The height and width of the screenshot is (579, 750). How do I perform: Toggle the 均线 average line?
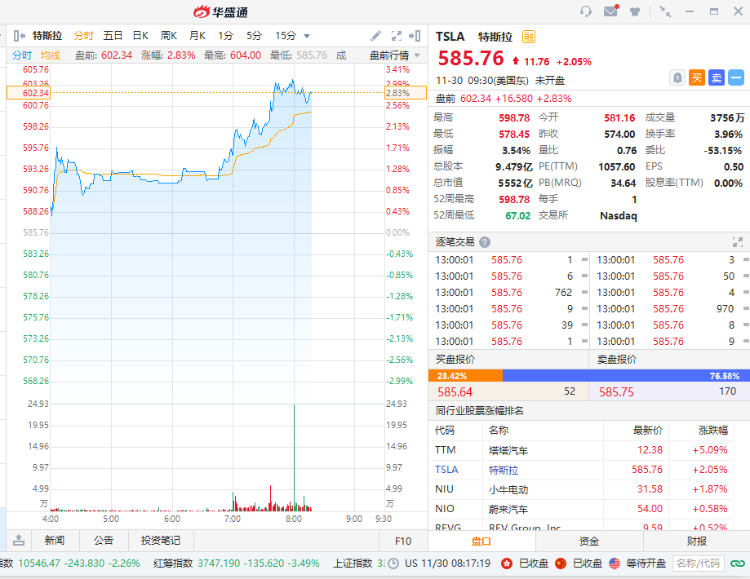tap(50, 56)
